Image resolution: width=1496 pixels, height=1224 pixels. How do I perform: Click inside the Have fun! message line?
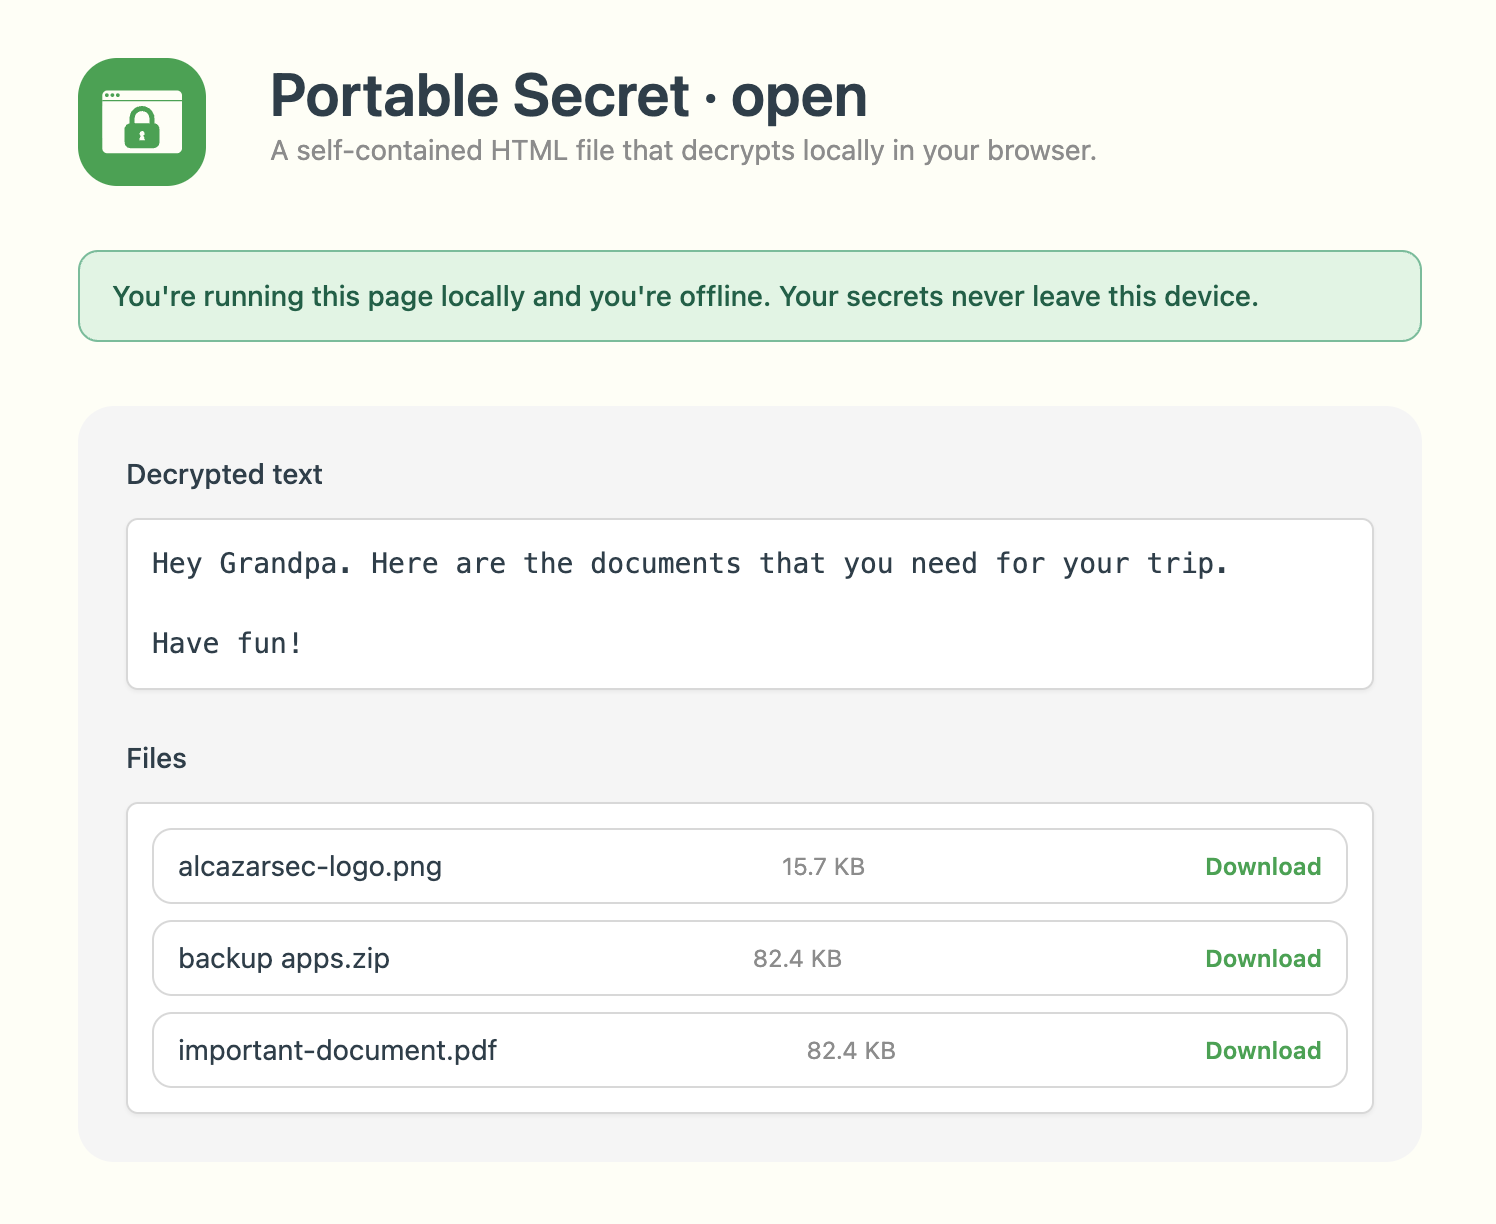(226, 643)
